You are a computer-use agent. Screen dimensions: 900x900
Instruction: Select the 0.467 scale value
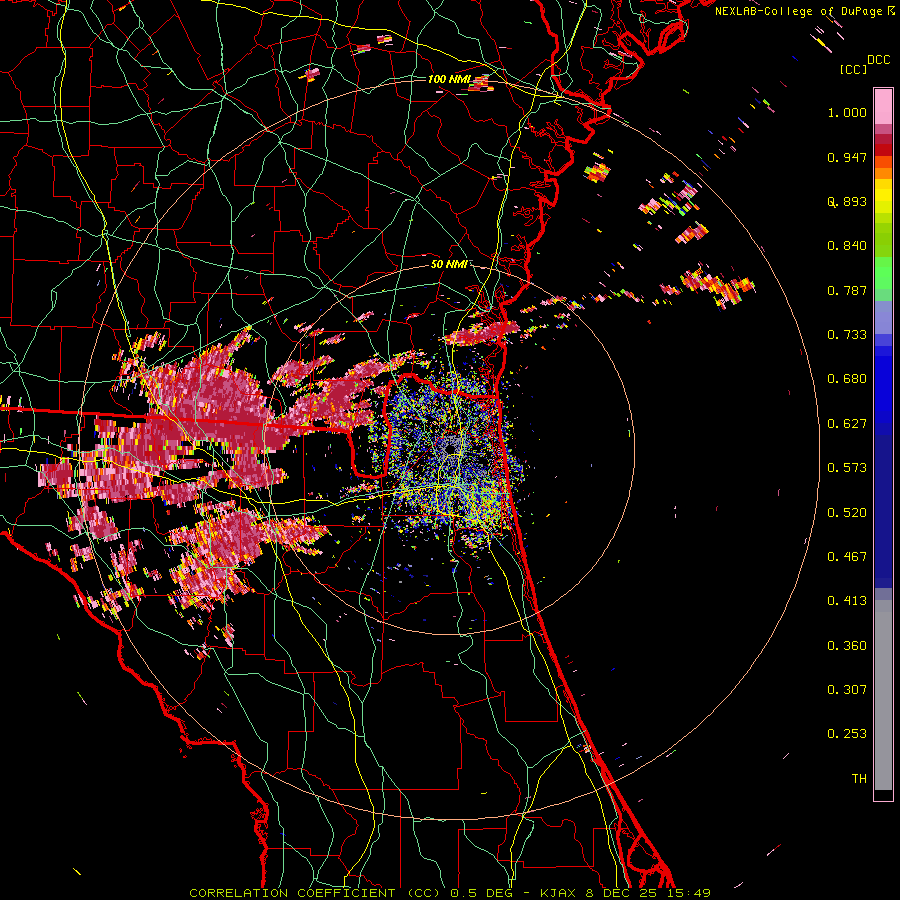pos(847,557)
